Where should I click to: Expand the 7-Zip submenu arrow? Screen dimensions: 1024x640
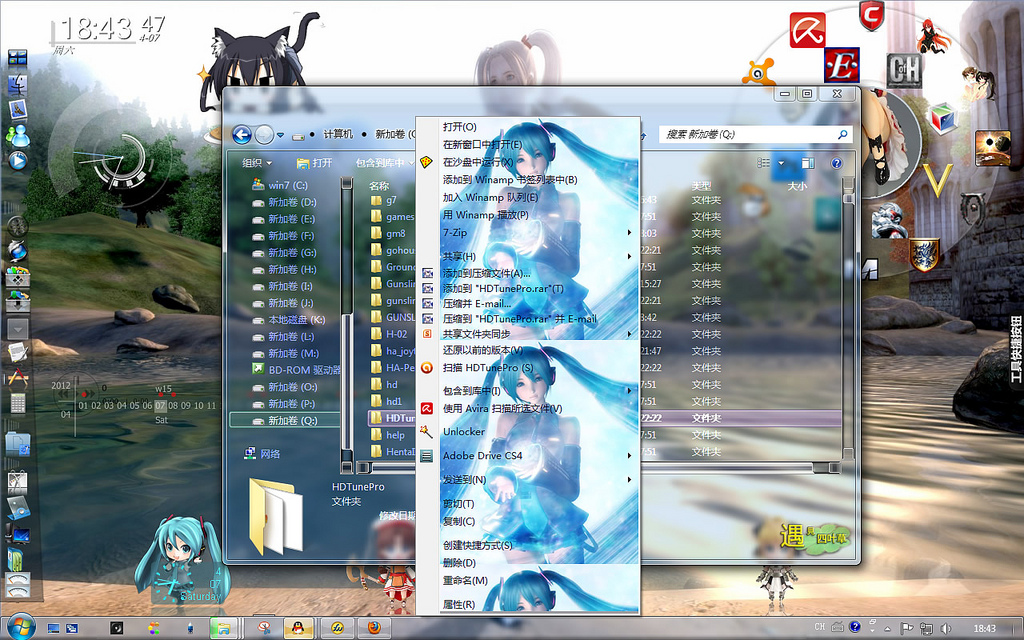point(630,232)
